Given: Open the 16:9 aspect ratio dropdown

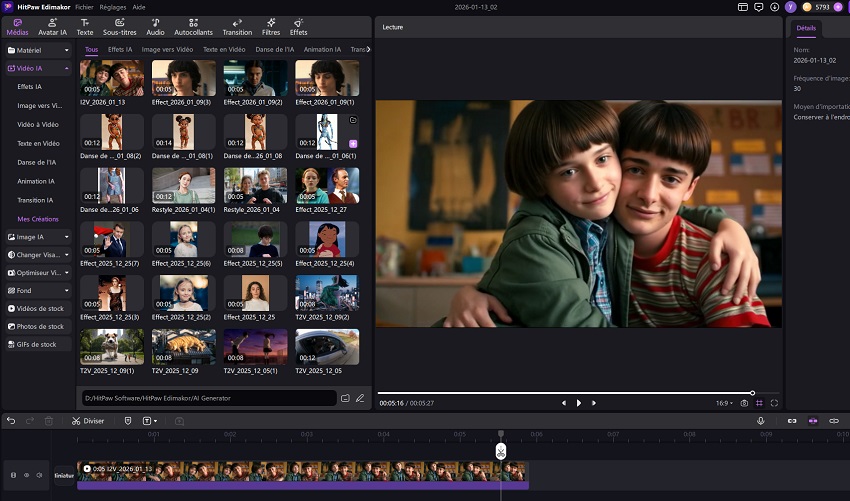Looking at the screenshot, I should tap(724, 403).
